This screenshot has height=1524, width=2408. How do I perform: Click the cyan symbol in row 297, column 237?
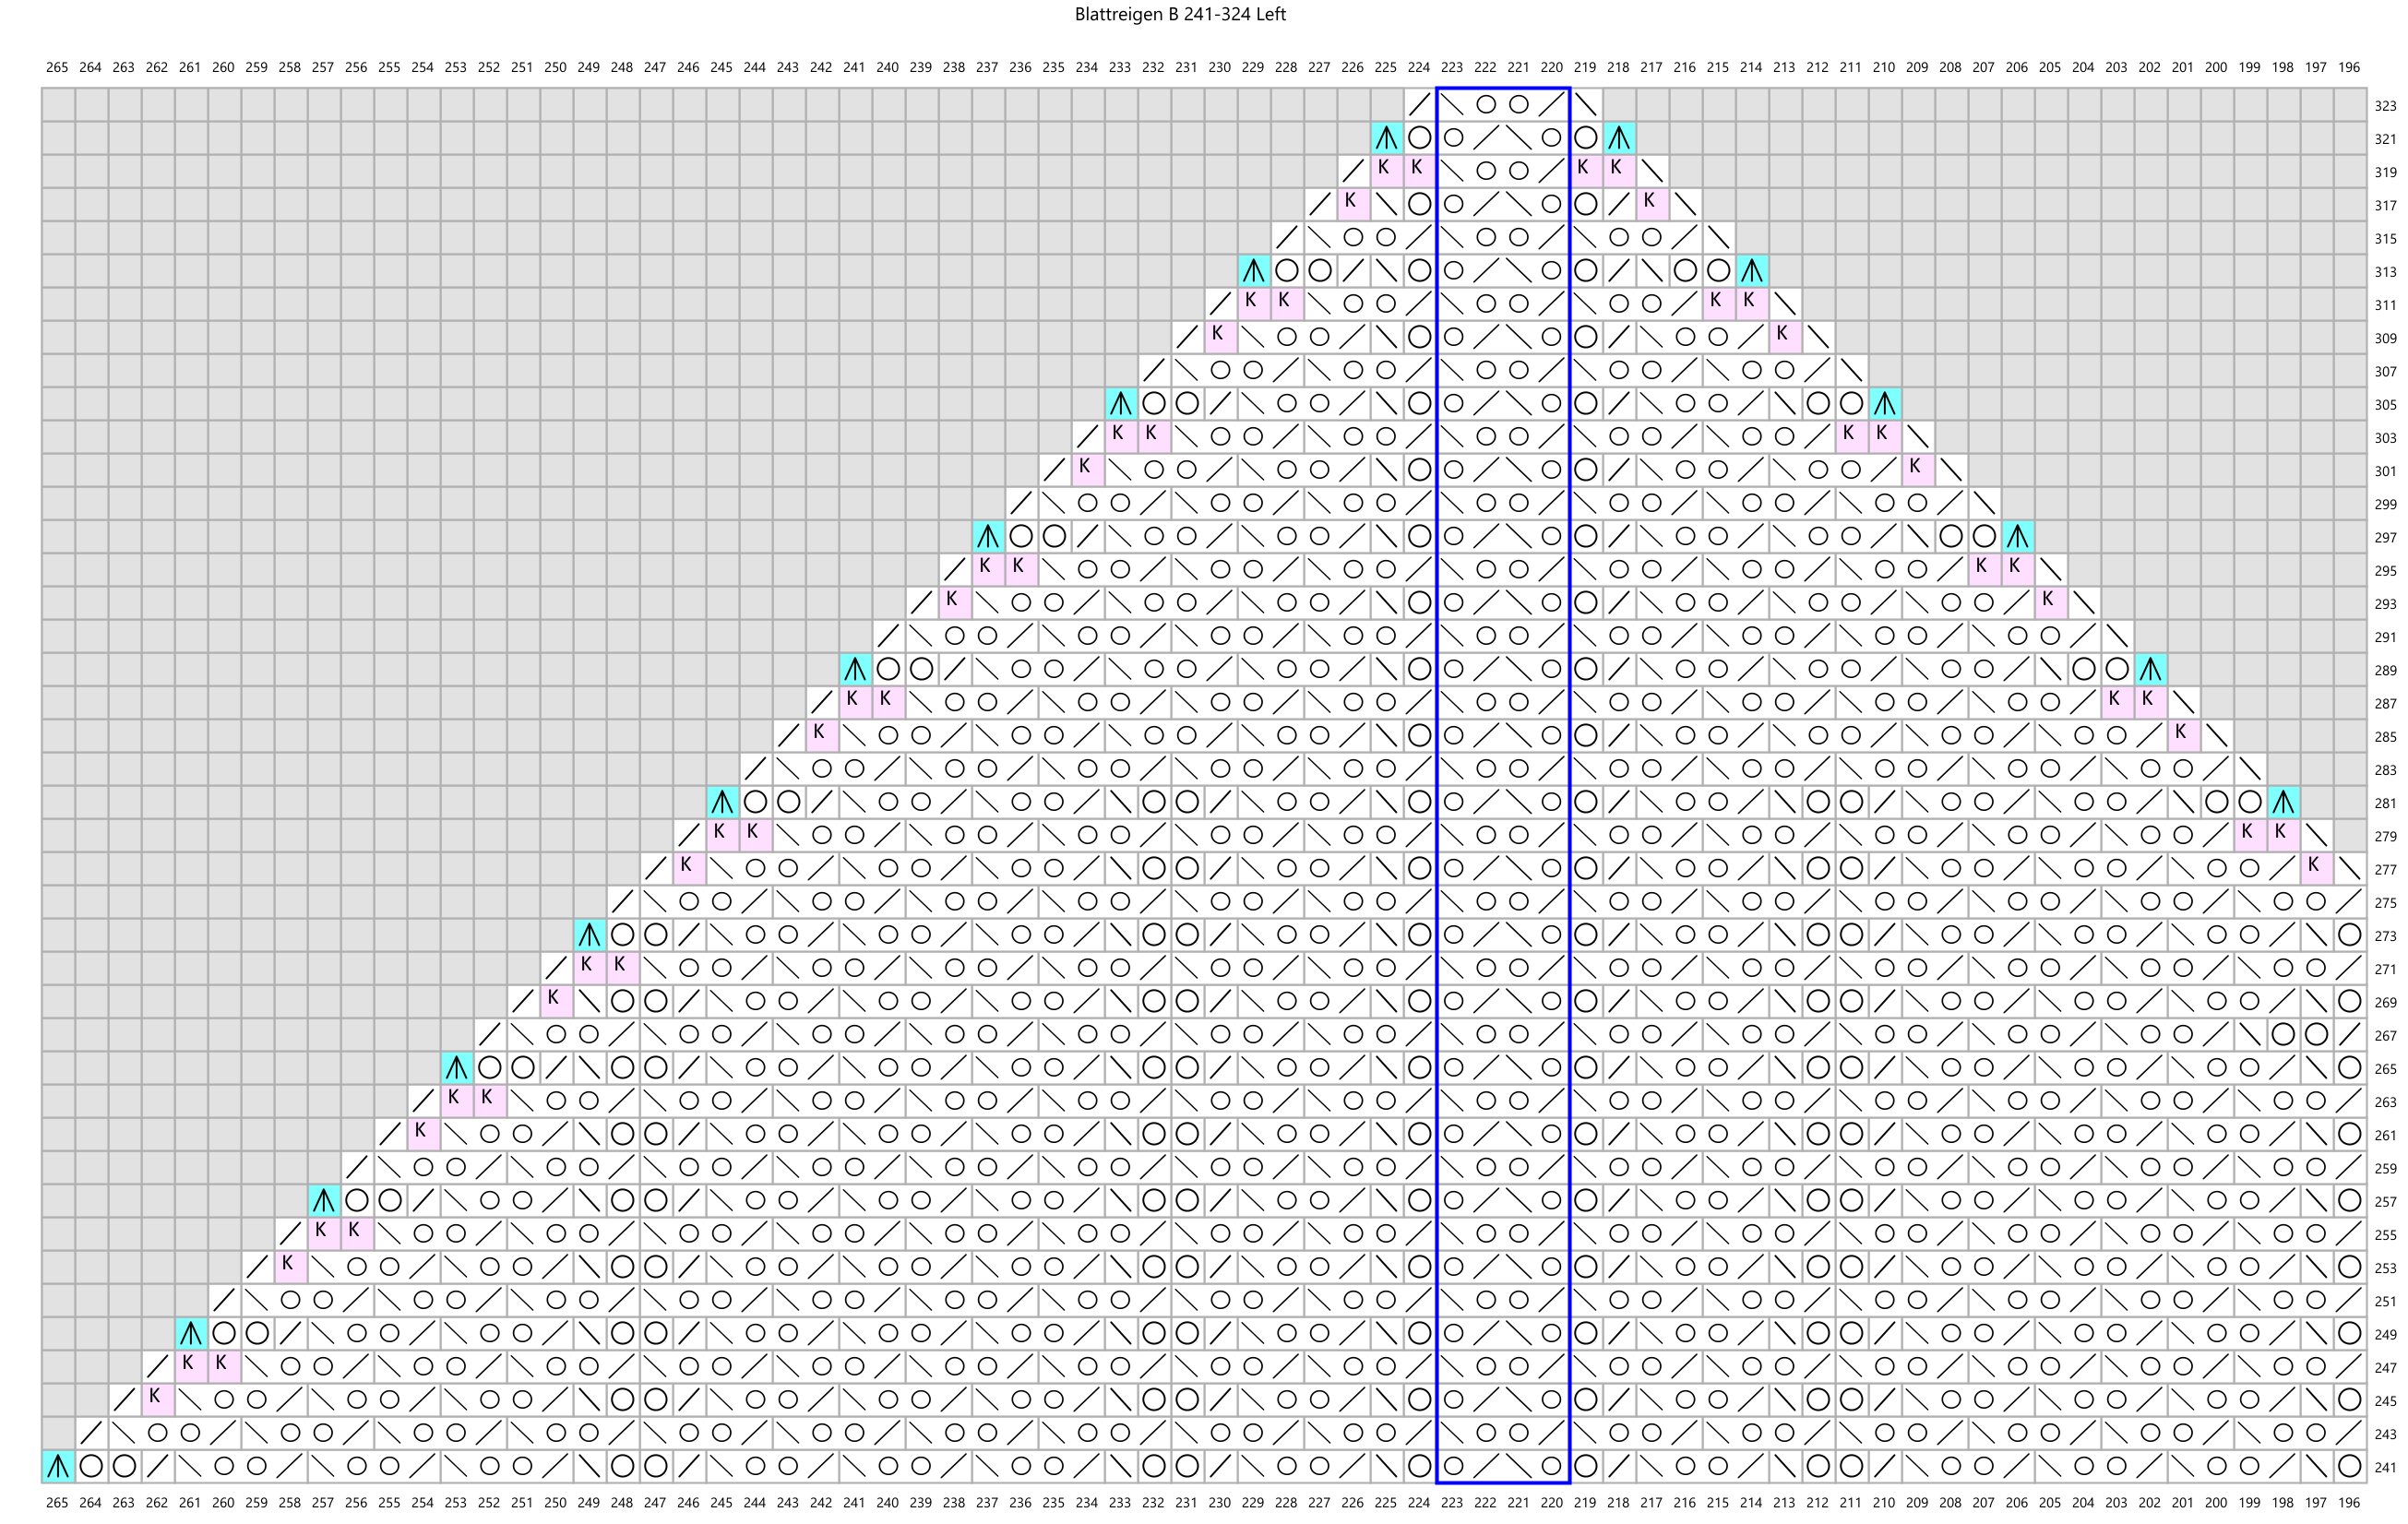987,536
